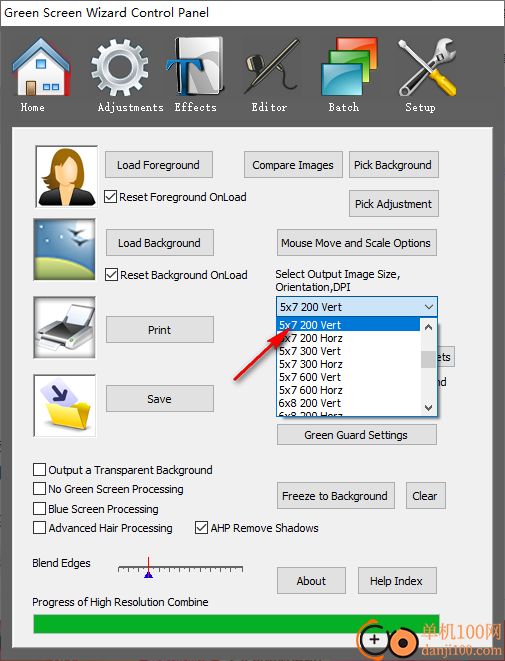This screenshot has height=661, width=505.
Task: Click the save folder icon
Action: [x=64, y=406]
